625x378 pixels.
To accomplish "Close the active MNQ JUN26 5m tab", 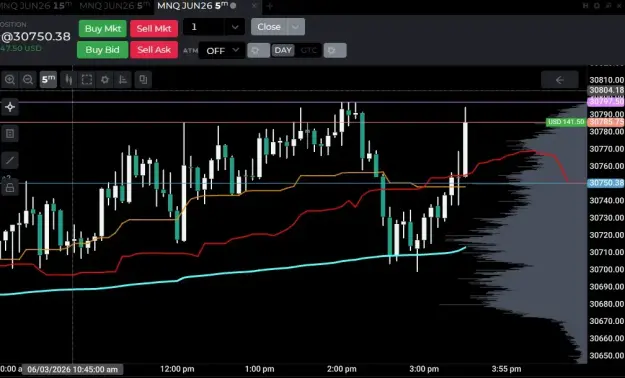I will tap(255, 6).
